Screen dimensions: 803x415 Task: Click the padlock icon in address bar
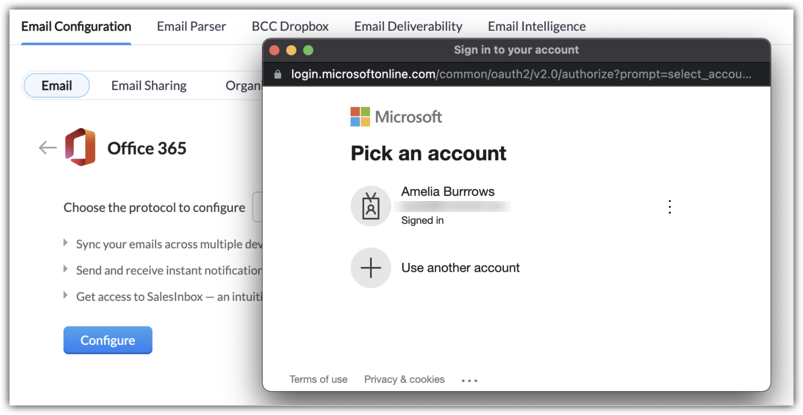tap(278, 75)
